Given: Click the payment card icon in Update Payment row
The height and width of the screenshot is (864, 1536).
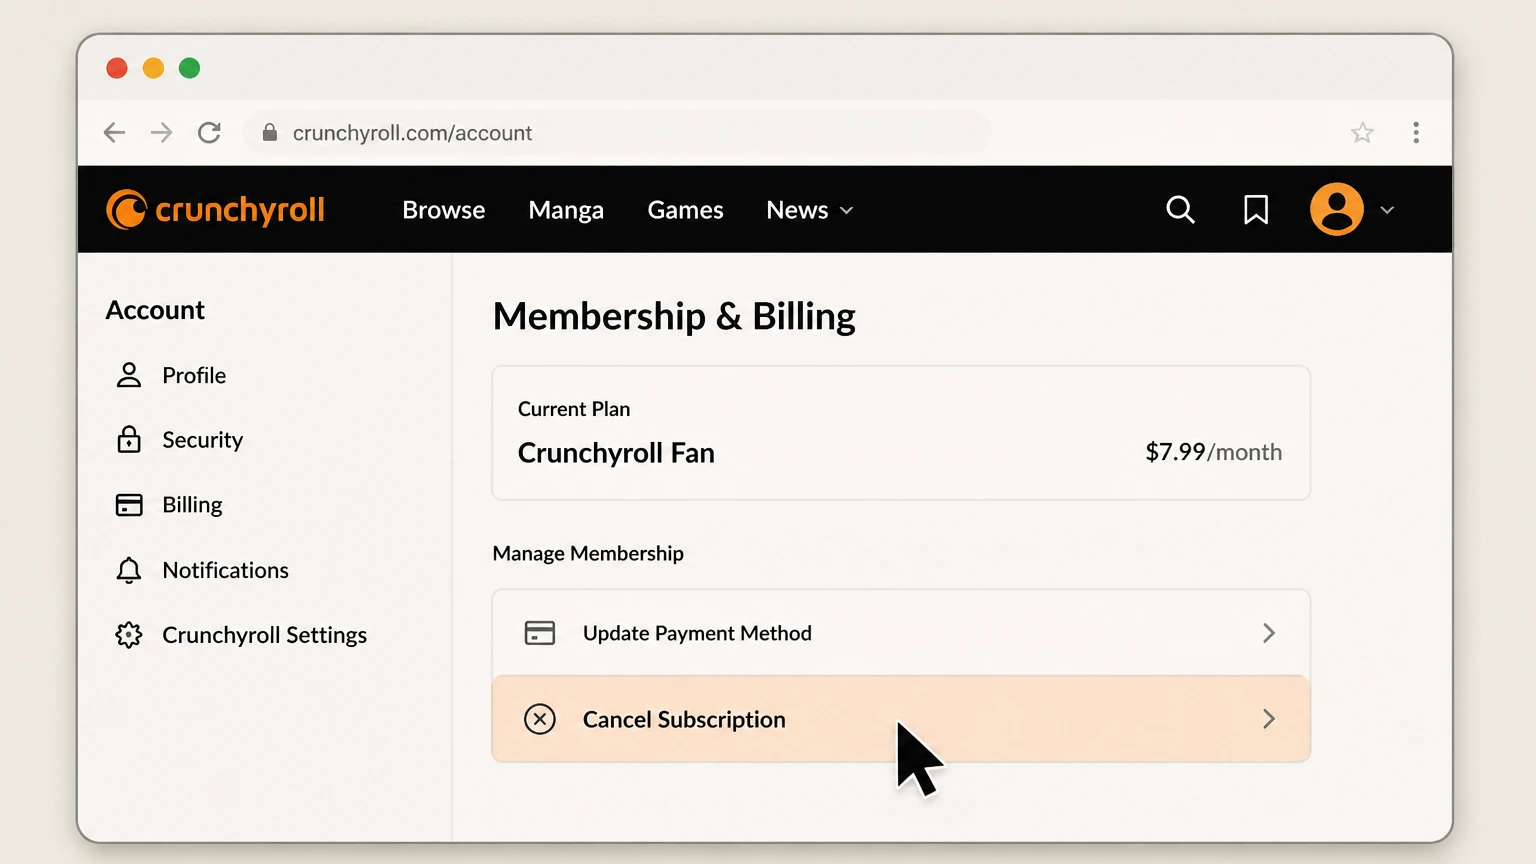Looking at the screenshot, I should click(540, 633).
